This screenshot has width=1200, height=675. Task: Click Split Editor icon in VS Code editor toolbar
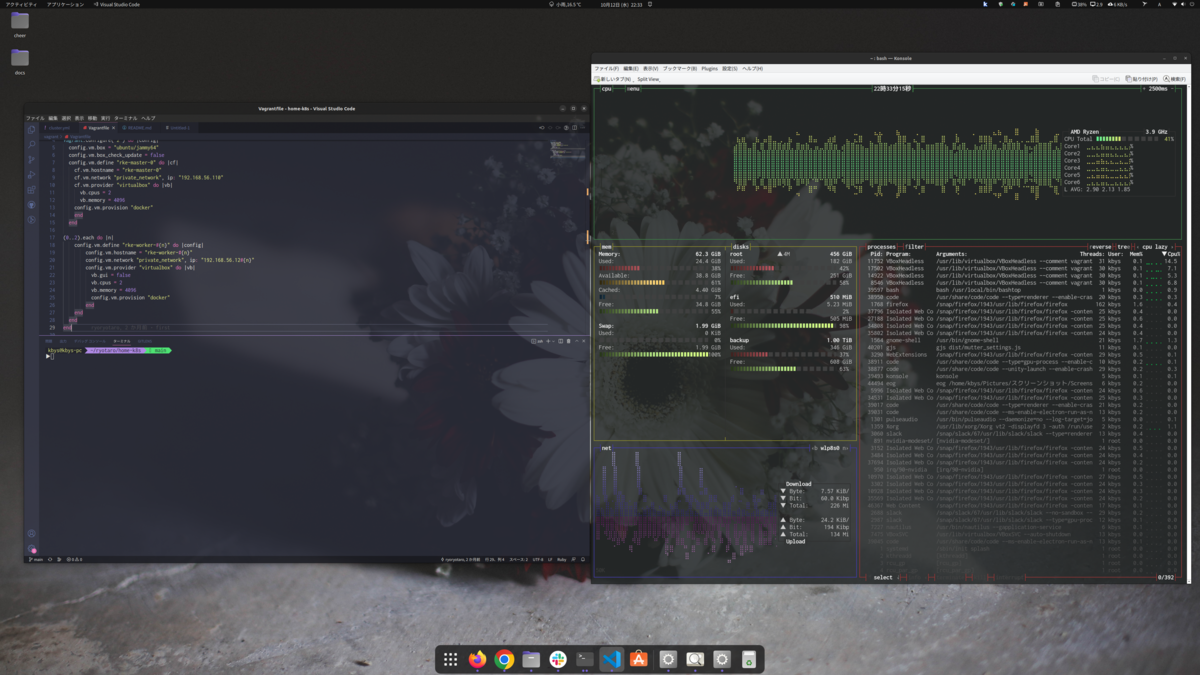coord(573,128)
